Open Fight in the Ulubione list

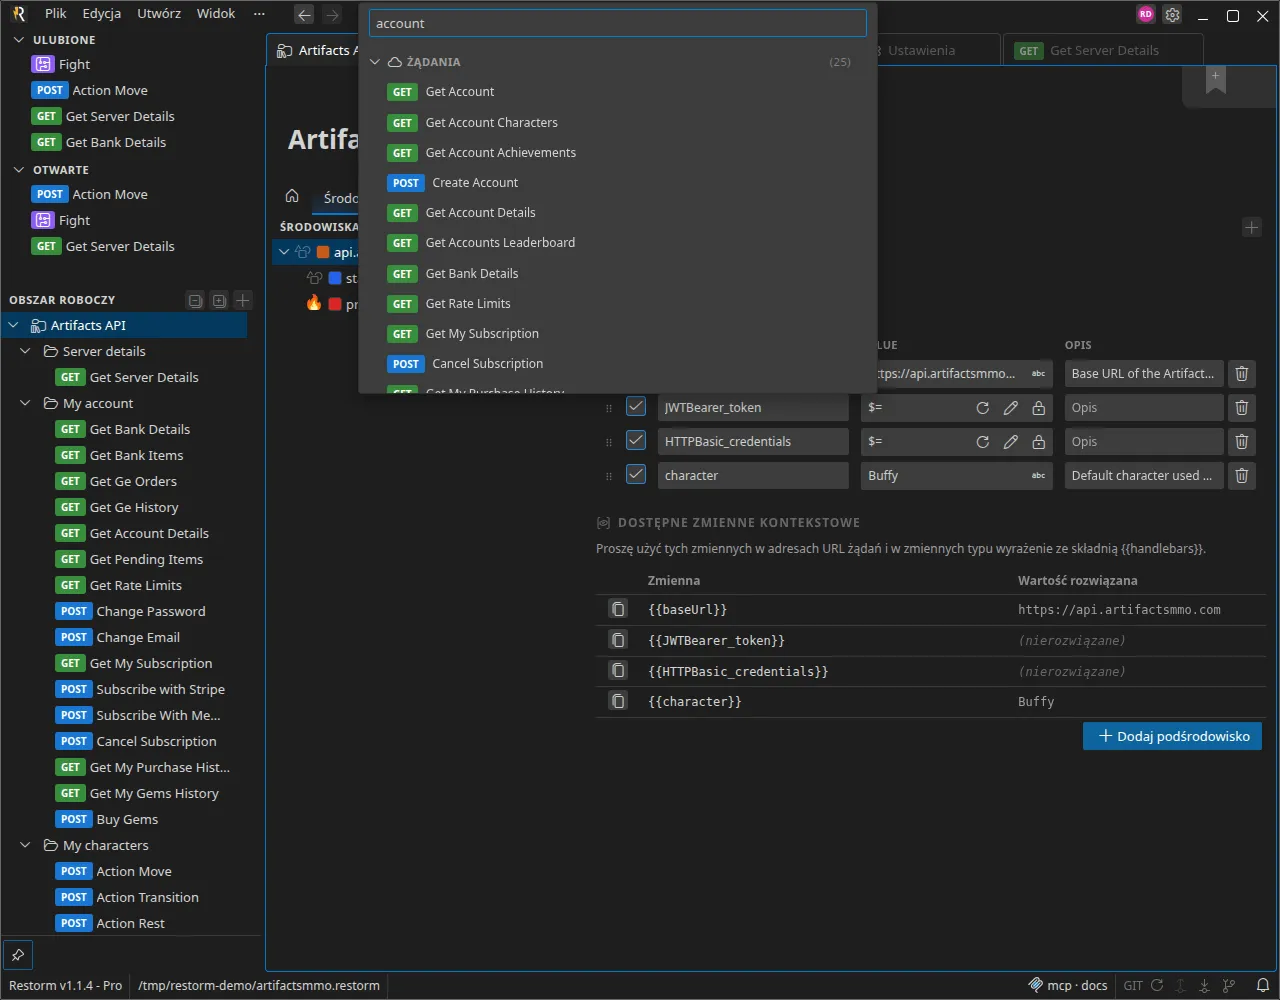[74, 64]
